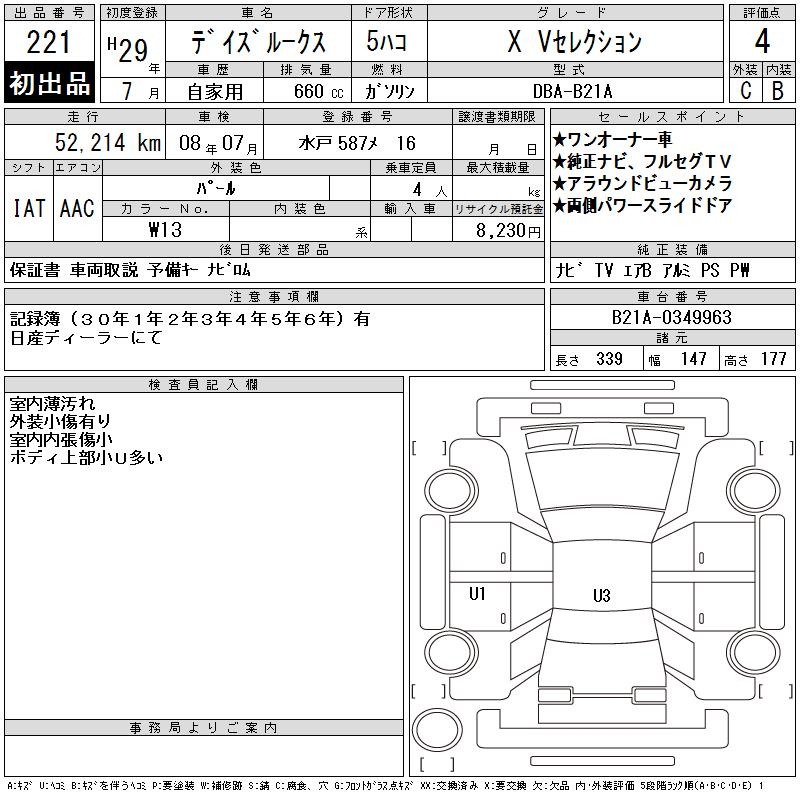Click recycle deposit 8,230円

pos(508,231)
